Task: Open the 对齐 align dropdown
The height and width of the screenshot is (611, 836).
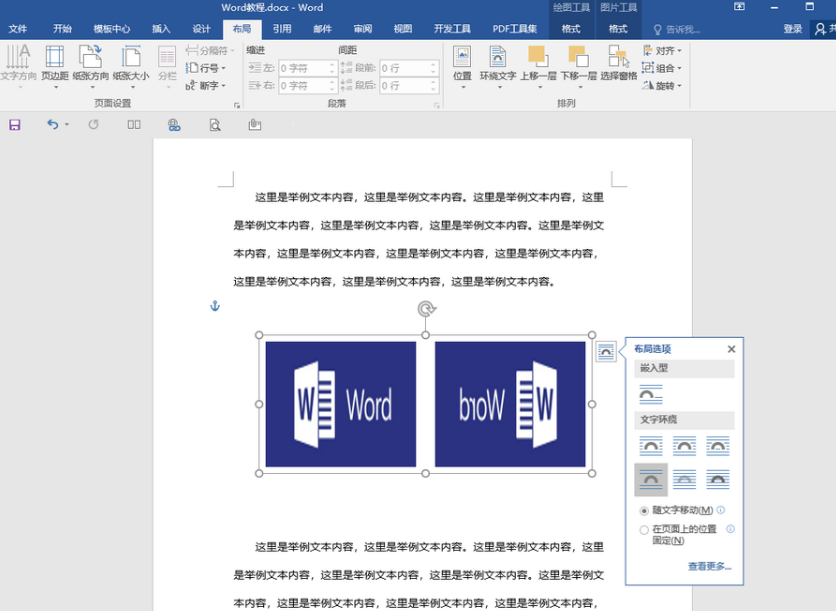Action: pos(663,50)
